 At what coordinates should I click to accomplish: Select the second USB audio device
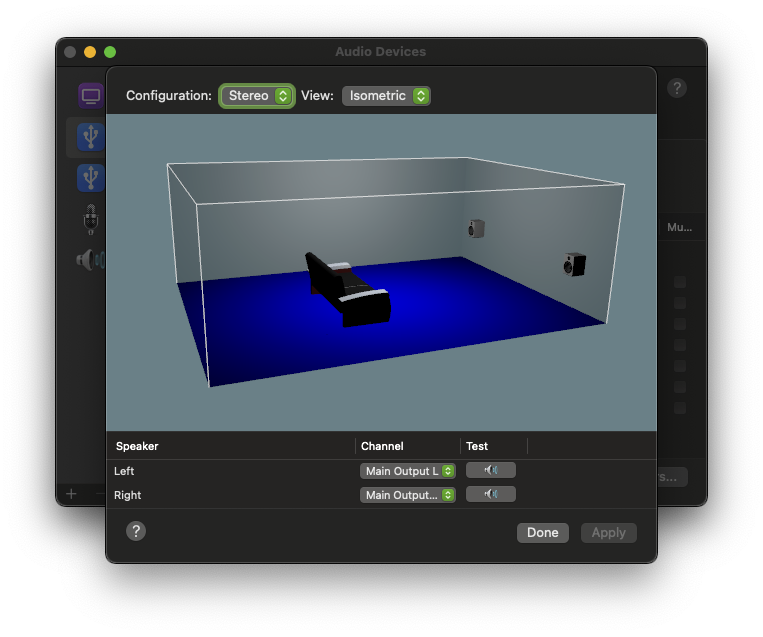tap(90, 178)
